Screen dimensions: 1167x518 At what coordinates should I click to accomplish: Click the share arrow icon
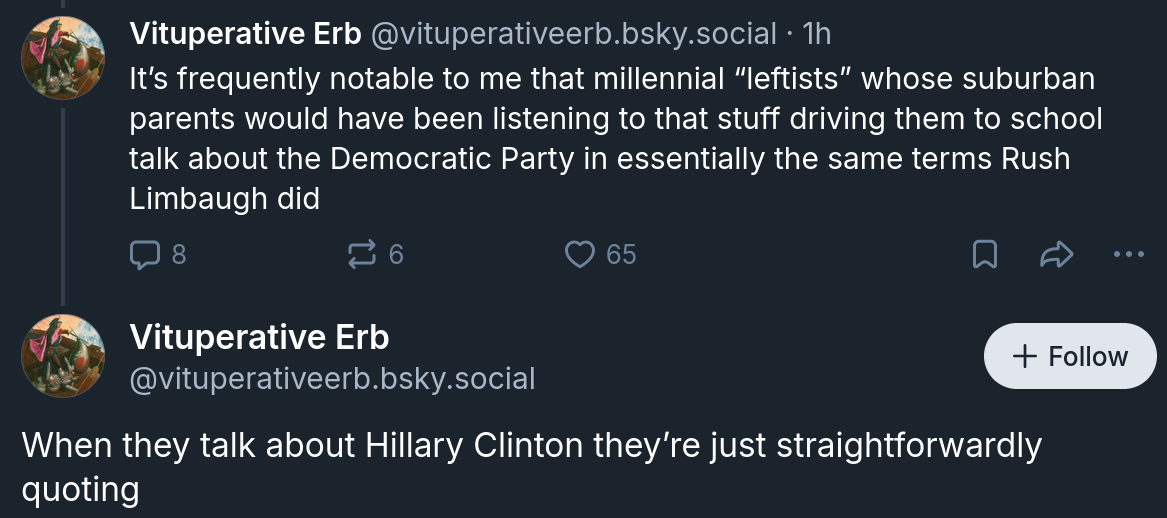click(x=1055, y=256)
